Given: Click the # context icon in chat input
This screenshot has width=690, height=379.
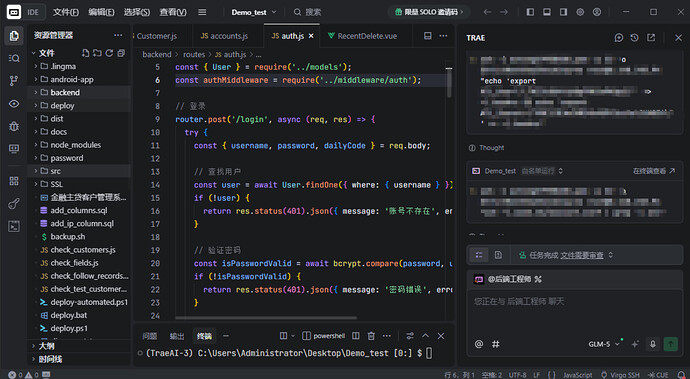Looking at the screenshot, I should 495,344.
